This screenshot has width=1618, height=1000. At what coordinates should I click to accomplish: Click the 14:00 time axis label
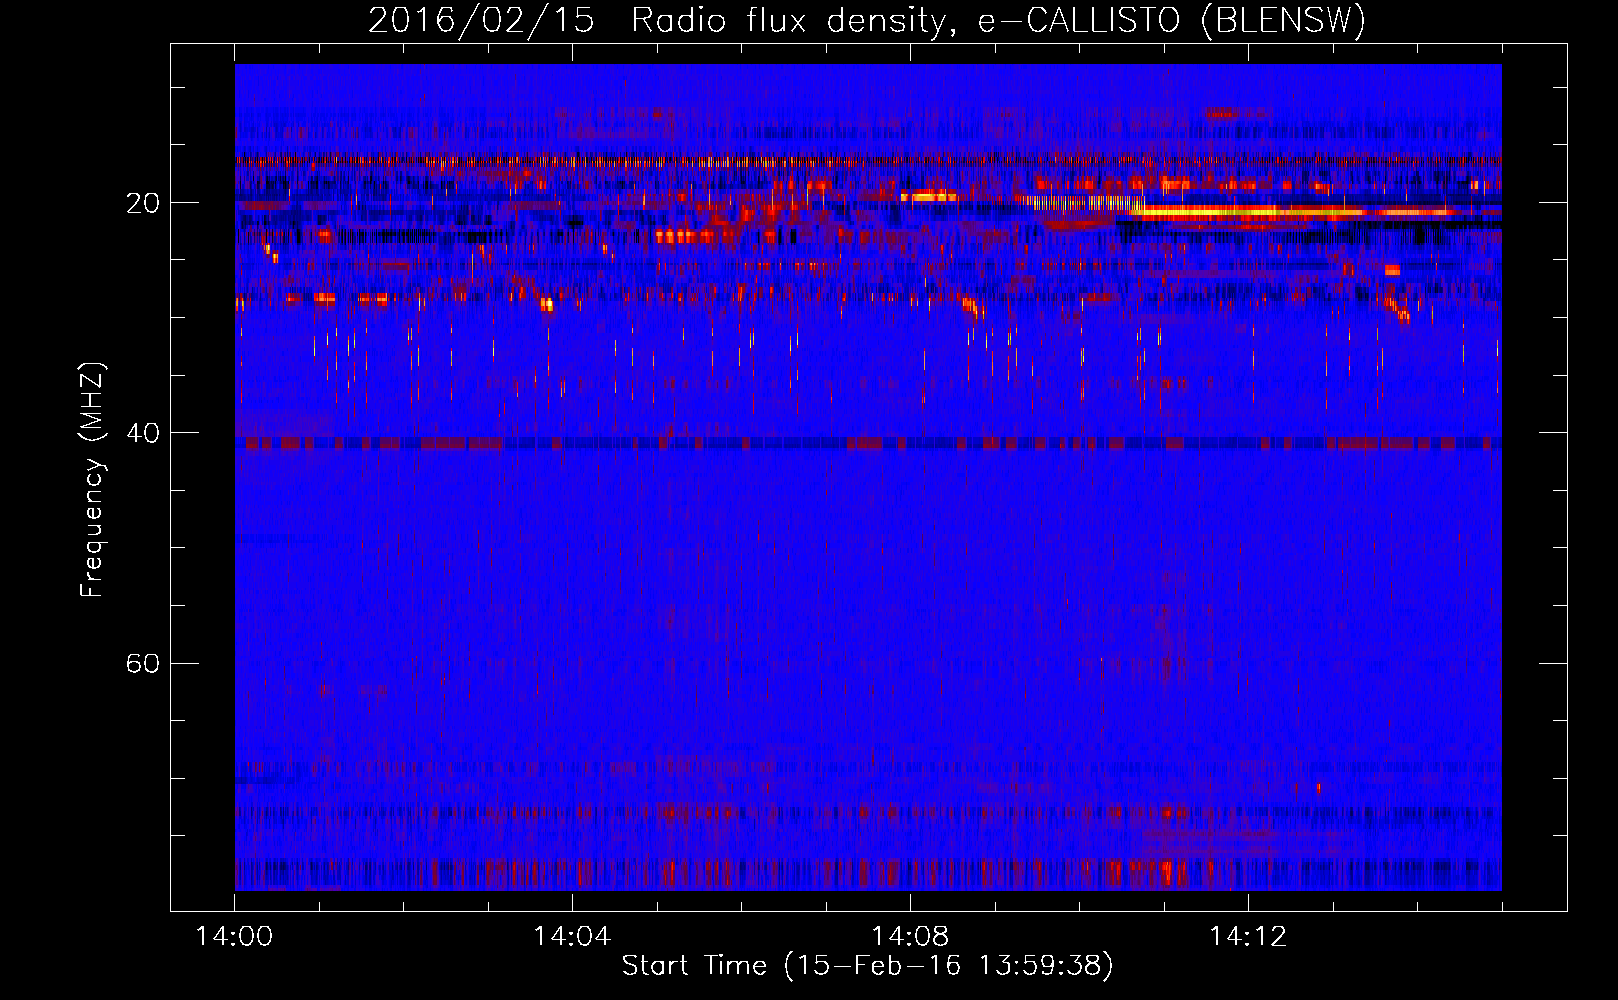234,937
